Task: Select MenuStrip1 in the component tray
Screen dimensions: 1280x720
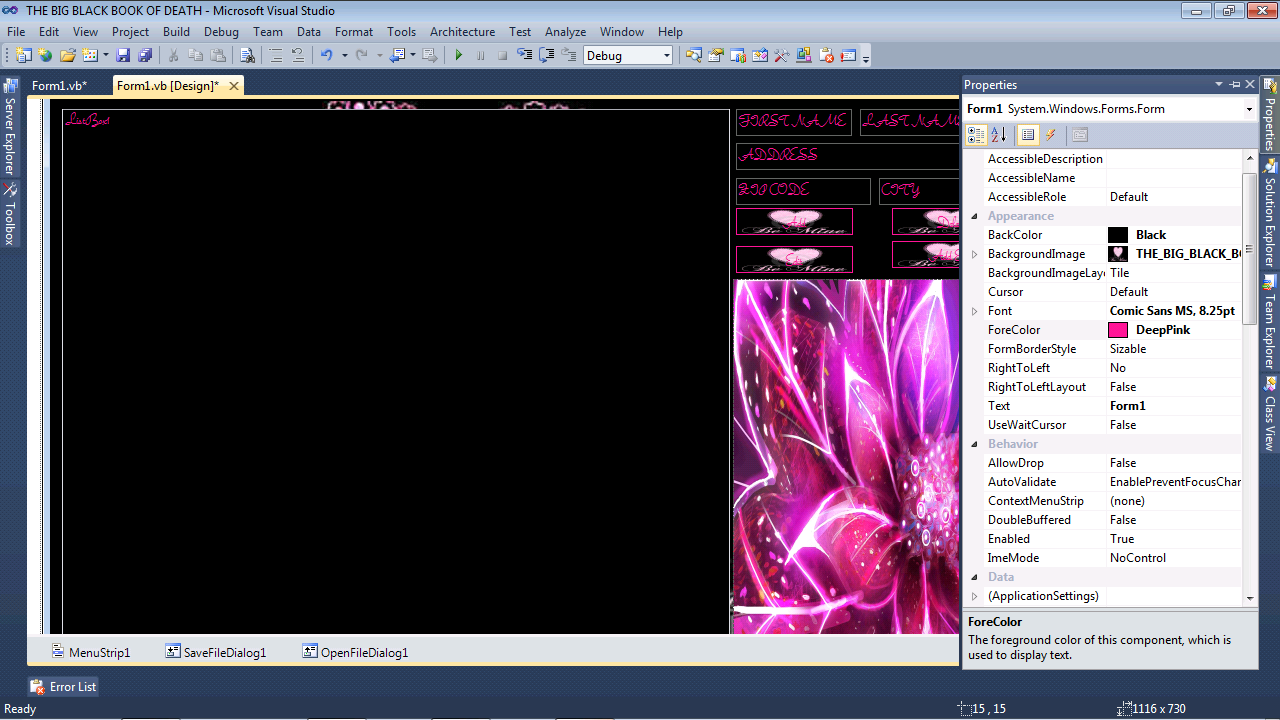Action: pyautogui.click(x=91, y=652)
